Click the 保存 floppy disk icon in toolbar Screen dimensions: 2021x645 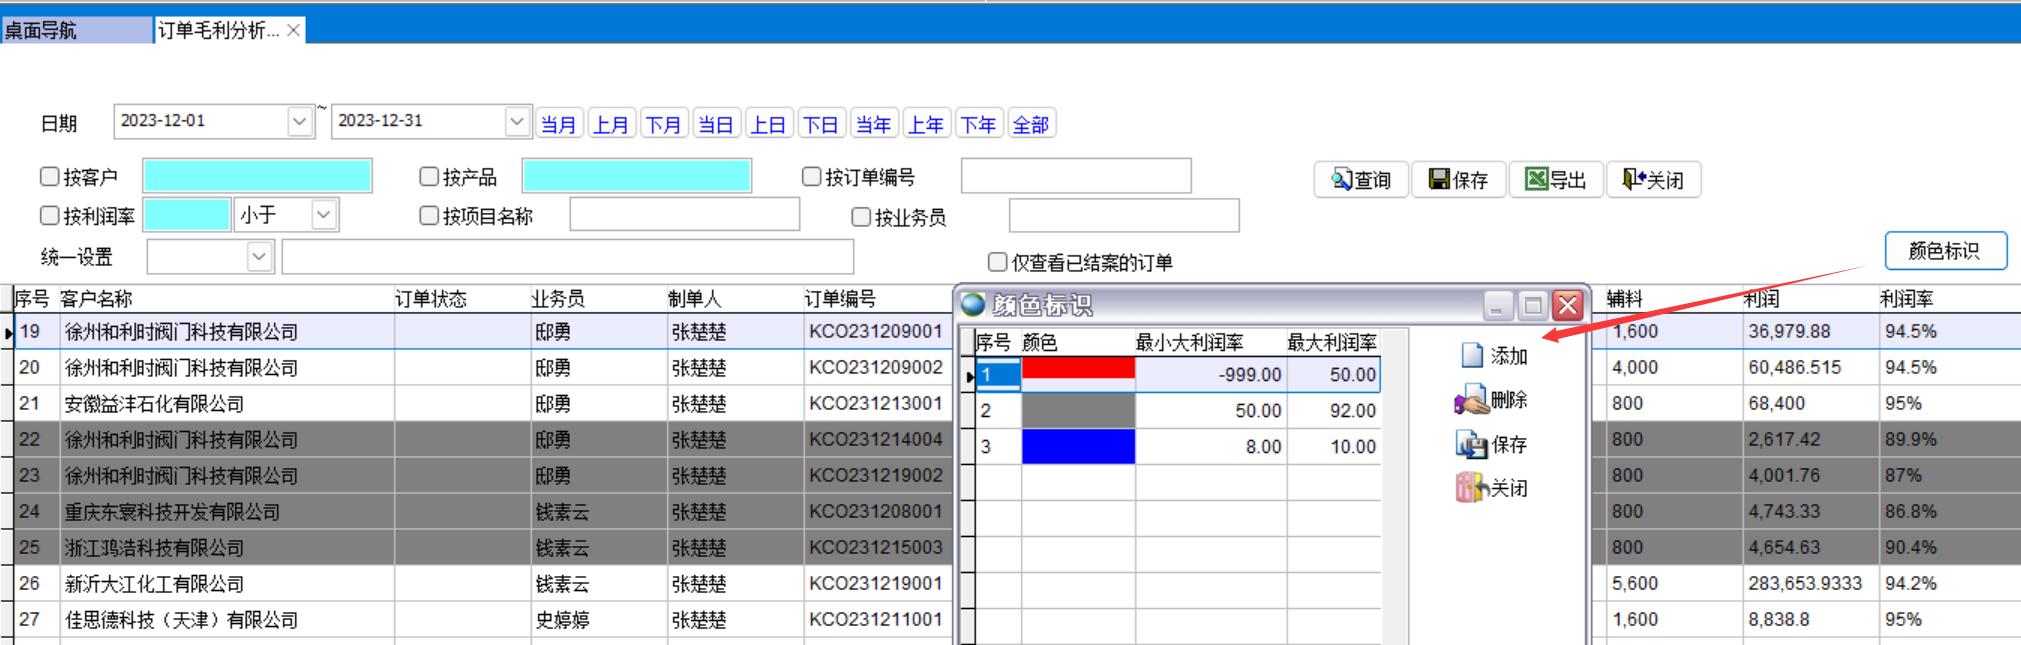click(1440, 180)
